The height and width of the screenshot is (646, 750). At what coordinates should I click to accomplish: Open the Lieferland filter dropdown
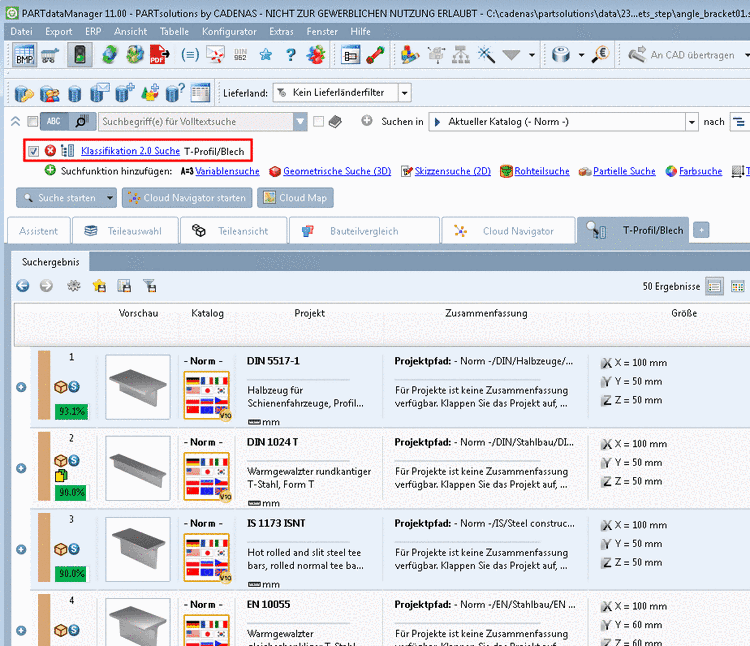404,93
